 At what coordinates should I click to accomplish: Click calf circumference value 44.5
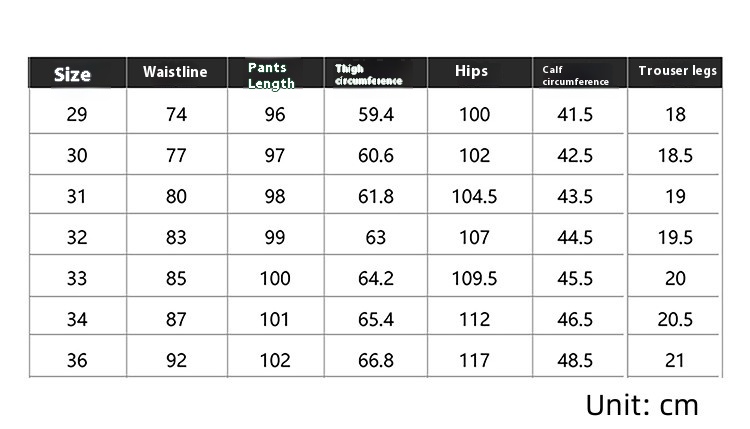tap(575, 237)
